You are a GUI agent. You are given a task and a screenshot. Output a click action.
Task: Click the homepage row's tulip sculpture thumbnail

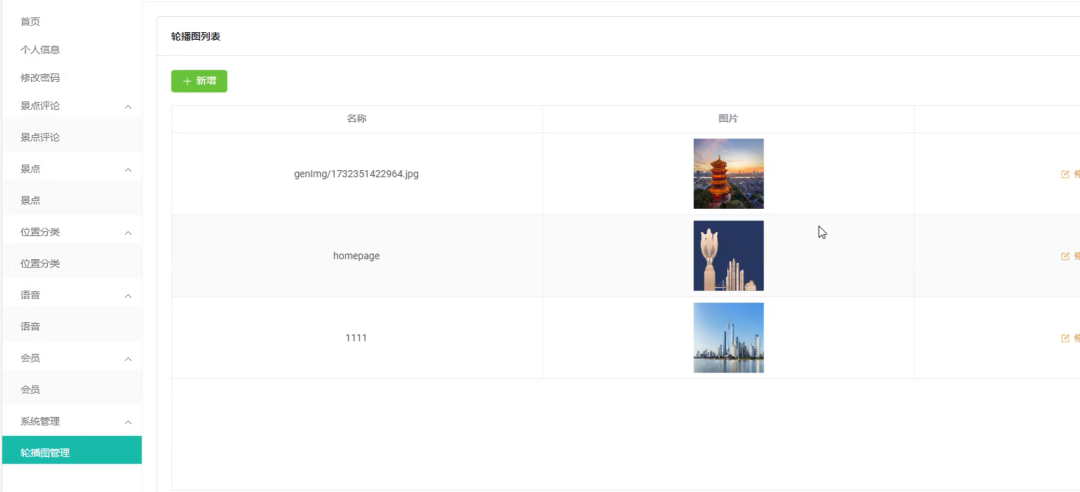(x=728, y=256)
